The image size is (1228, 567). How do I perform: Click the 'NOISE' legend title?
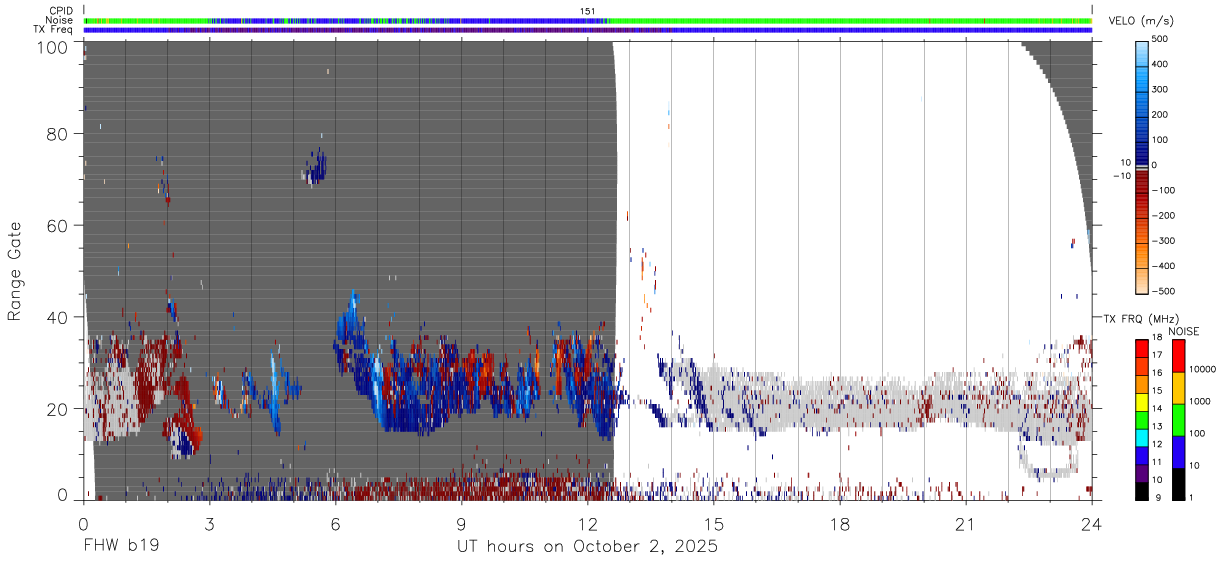pos(1184,331)
